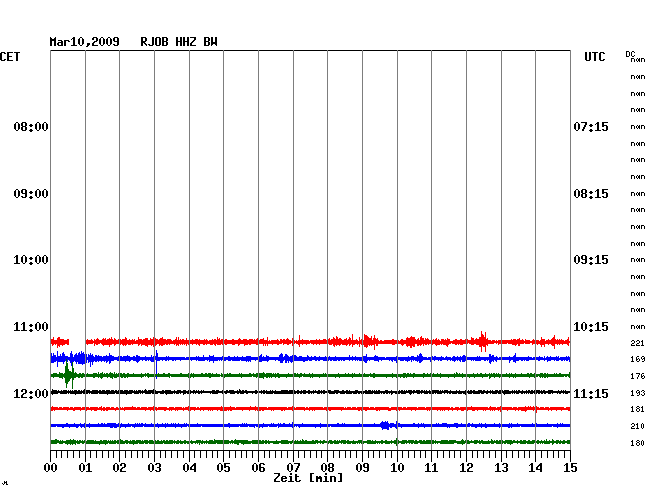Select the 01 minute axis label

coord(85,468)
